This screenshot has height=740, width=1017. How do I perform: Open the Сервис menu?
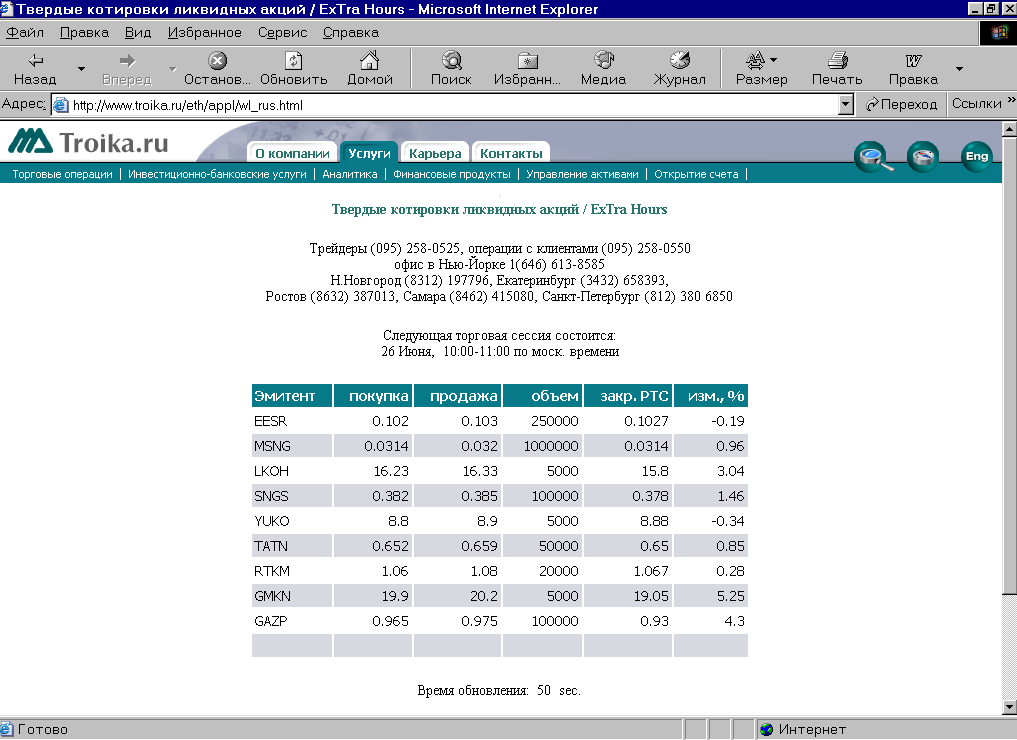coord(282,32)
